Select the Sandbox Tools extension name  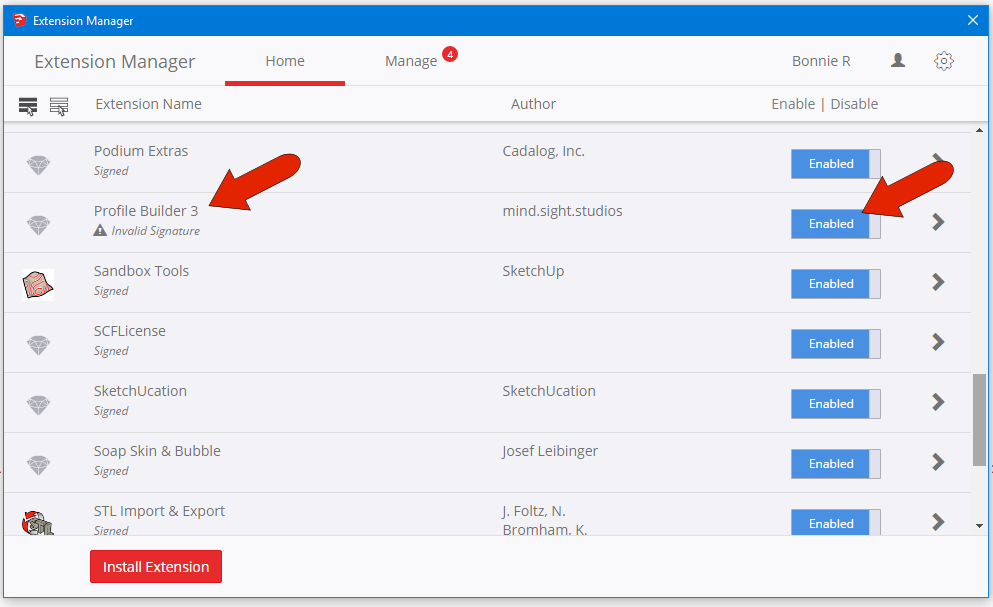click(141, 271)
